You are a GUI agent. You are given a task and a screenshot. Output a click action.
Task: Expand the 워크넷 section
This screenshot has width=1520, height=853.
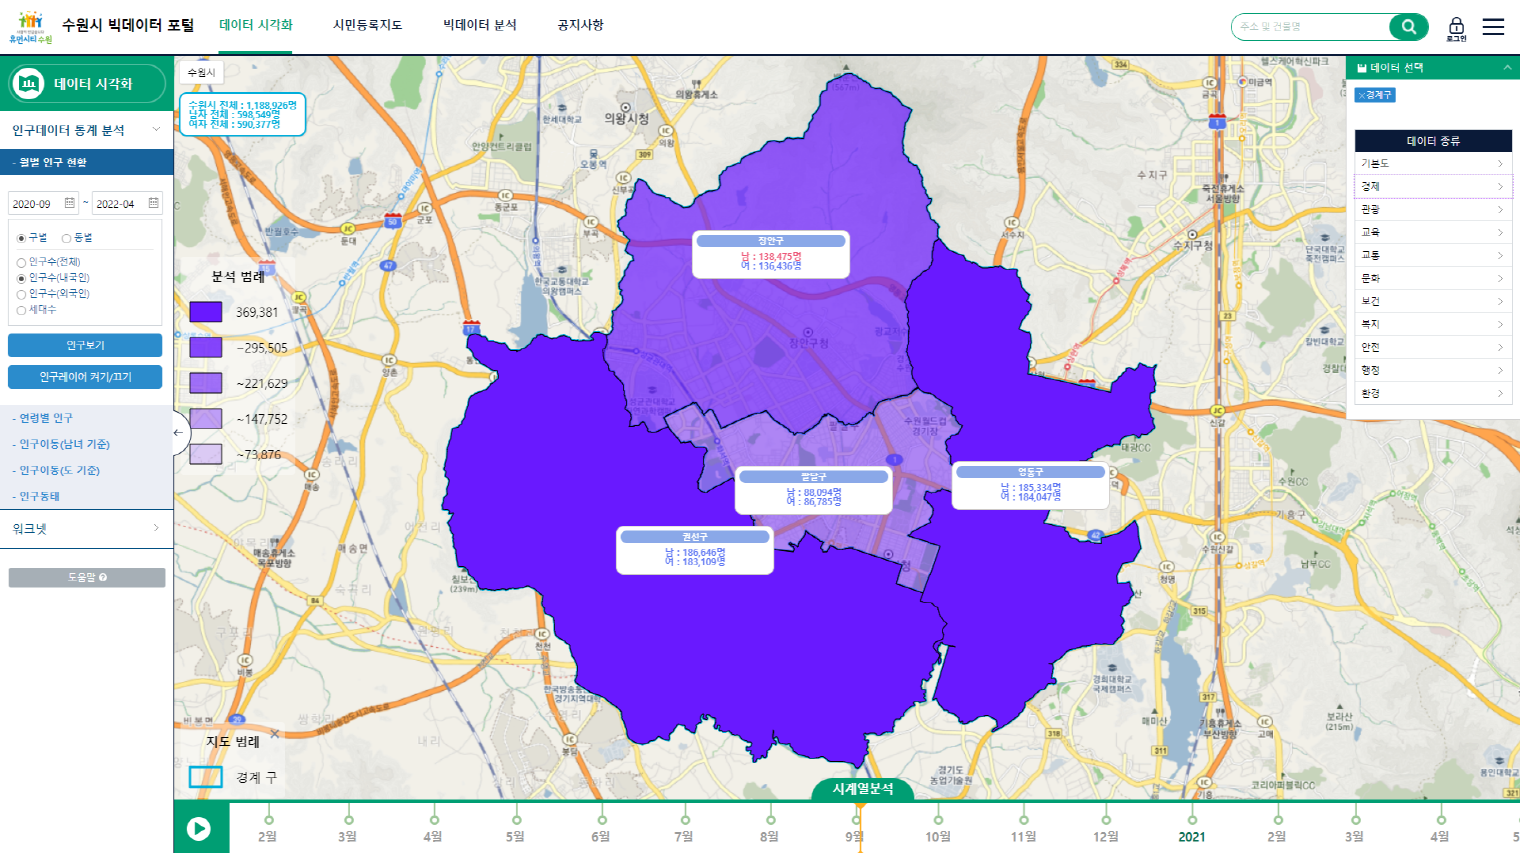coord(86,529)
